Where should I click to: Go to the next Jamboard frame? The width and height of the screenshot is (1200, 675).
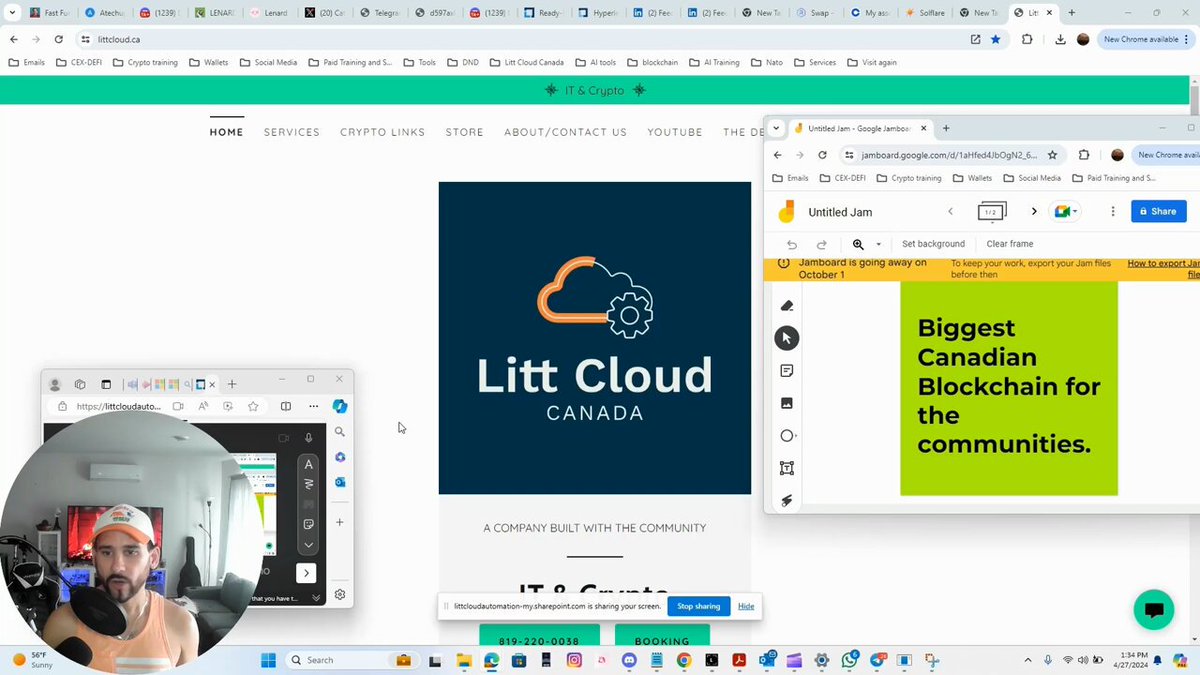1034,212
